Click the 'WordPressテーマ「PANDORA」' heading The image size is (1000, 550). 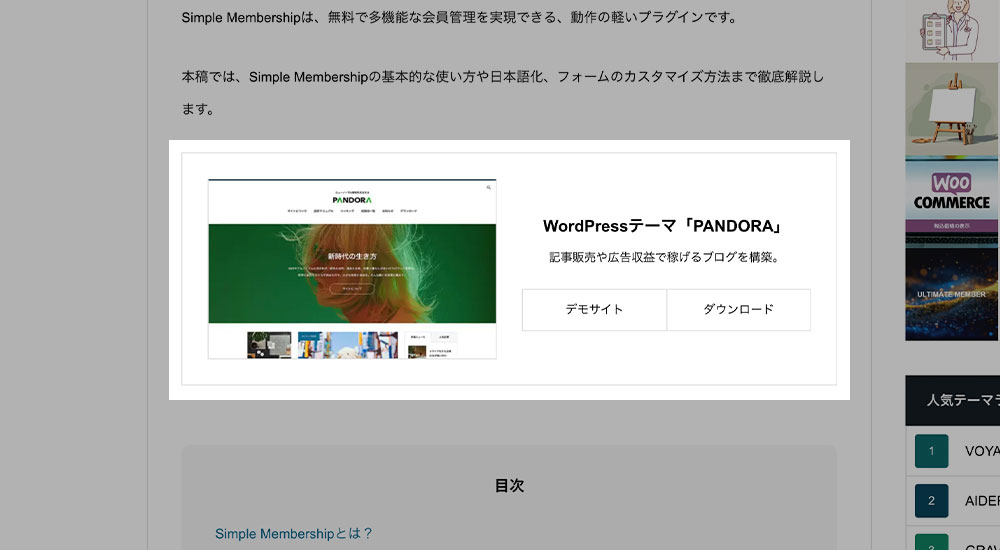coord(663,226)
